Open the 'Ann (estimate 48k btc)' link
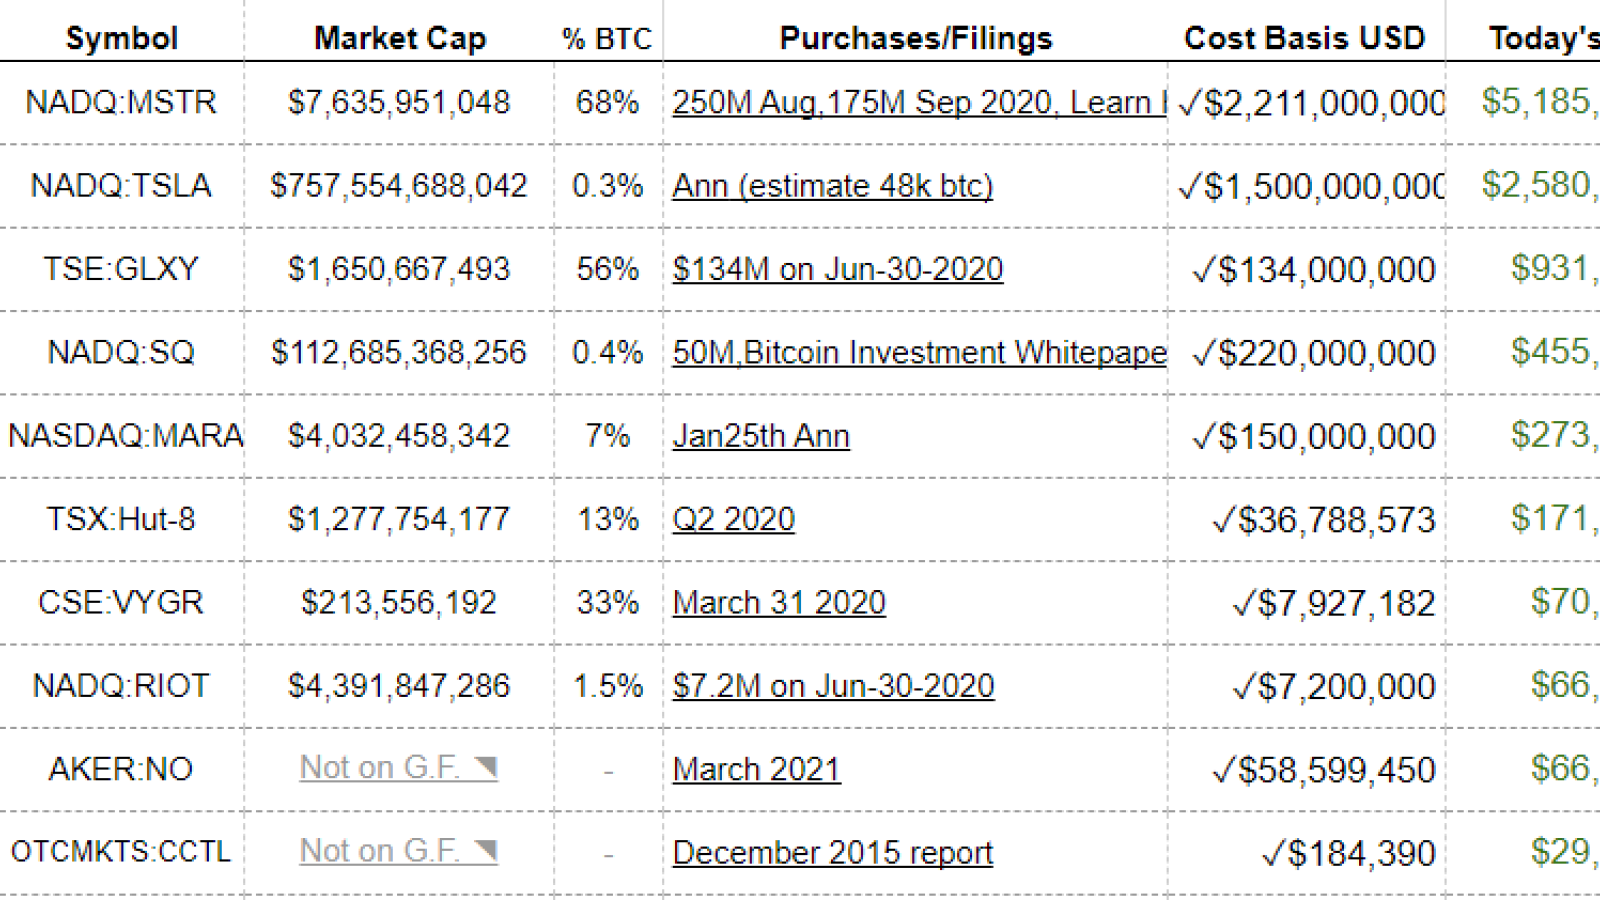This screenshot has width=1600, height=900. (832, 186)
